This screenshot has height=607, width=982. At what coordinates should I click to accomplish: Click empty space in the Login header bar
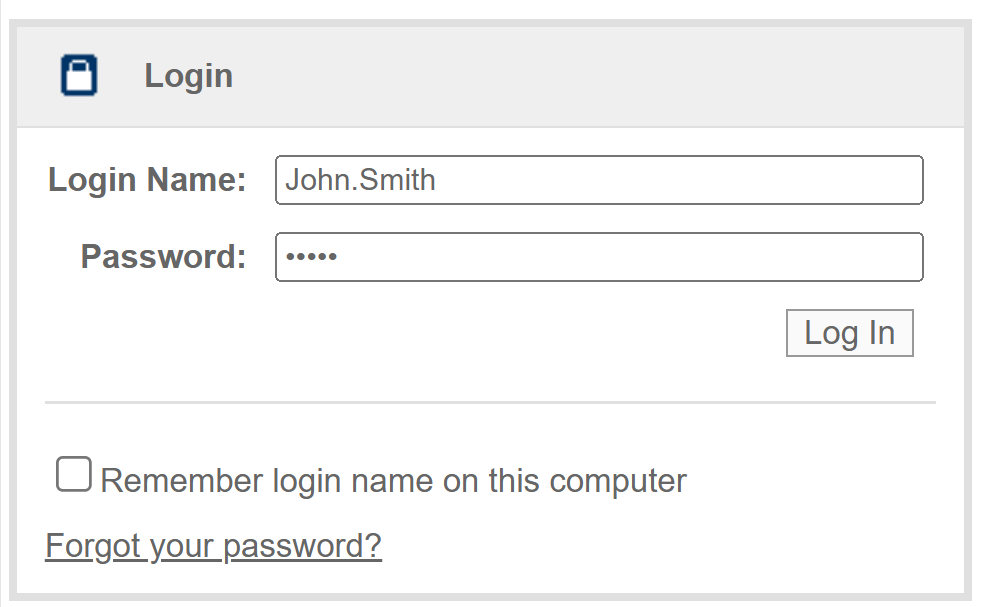point(600,76)
